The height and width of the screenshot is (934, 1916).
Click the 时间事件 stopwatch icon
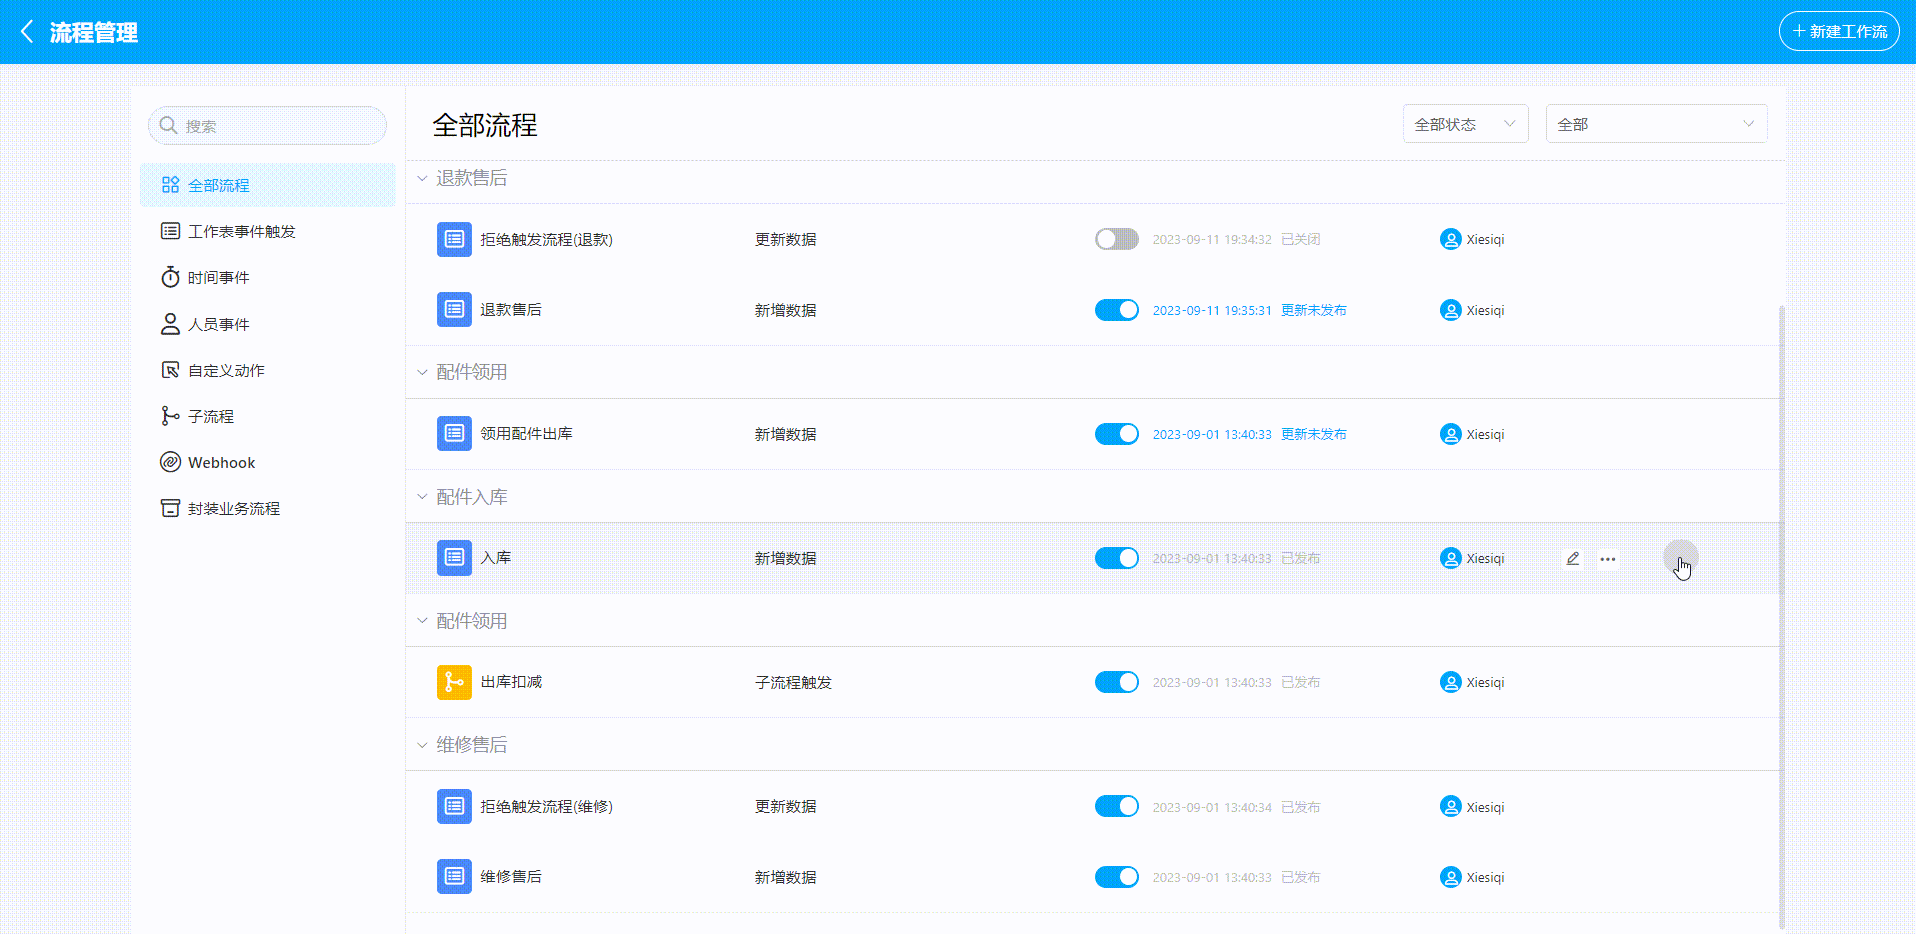coord(170,277)
